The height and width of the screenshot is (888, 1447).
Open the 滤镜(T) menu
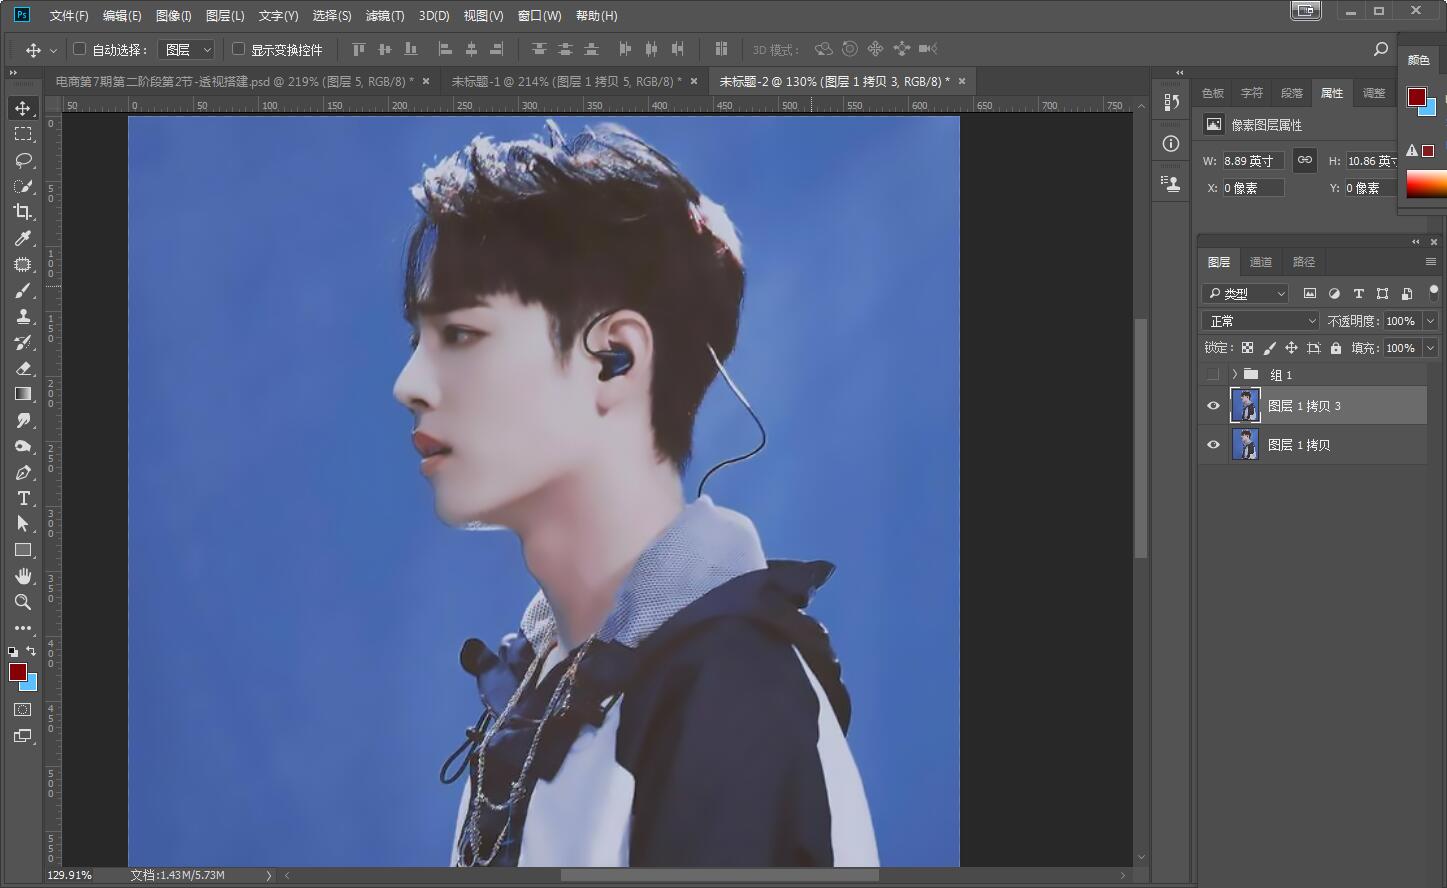pyautogui.click(x=385, y=16)
